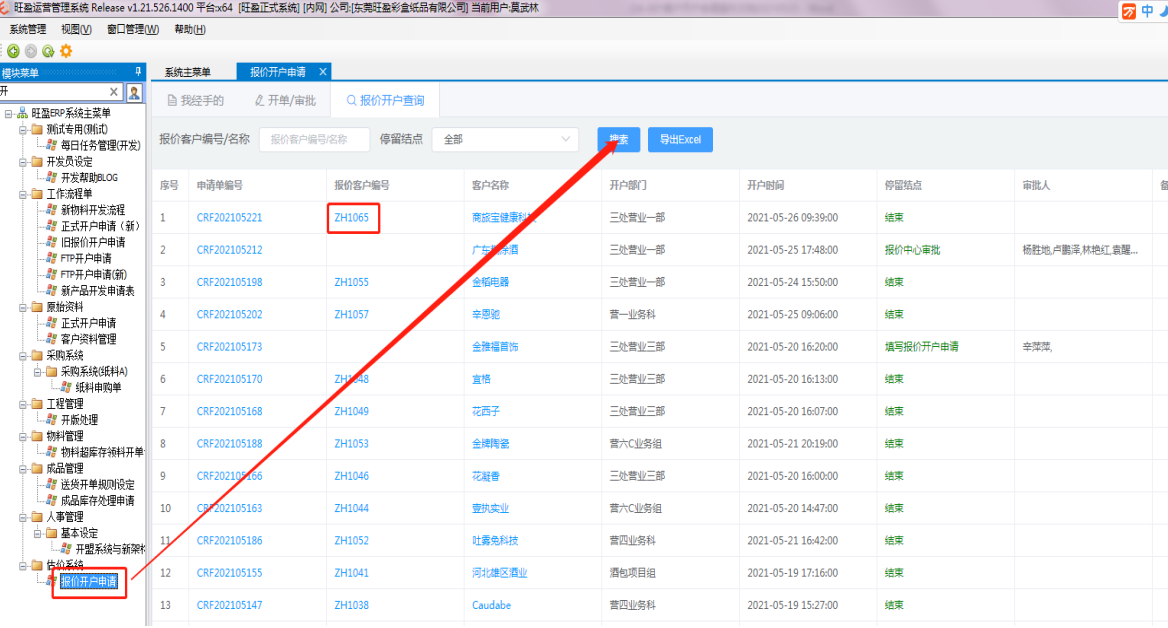Collapse the 测试专用(测试) folder
Screen dimensions: 1168x628
pos(22,129)
